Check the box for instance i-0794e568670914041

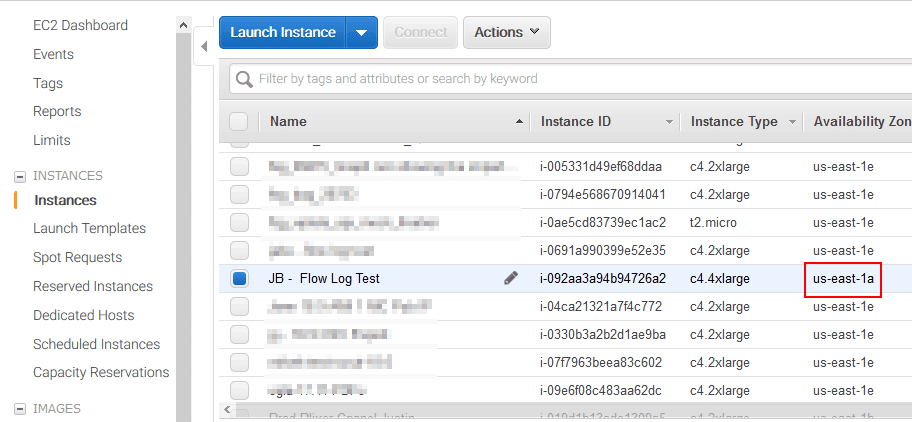point(239,195)
